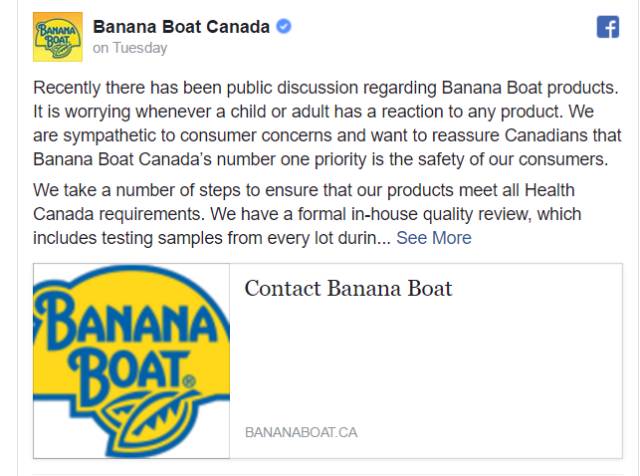This screenshot has height=476, width=640.
Task: Open the Contact Banana Boat headline
Action: pyautogui.click(x=349, y=289)
